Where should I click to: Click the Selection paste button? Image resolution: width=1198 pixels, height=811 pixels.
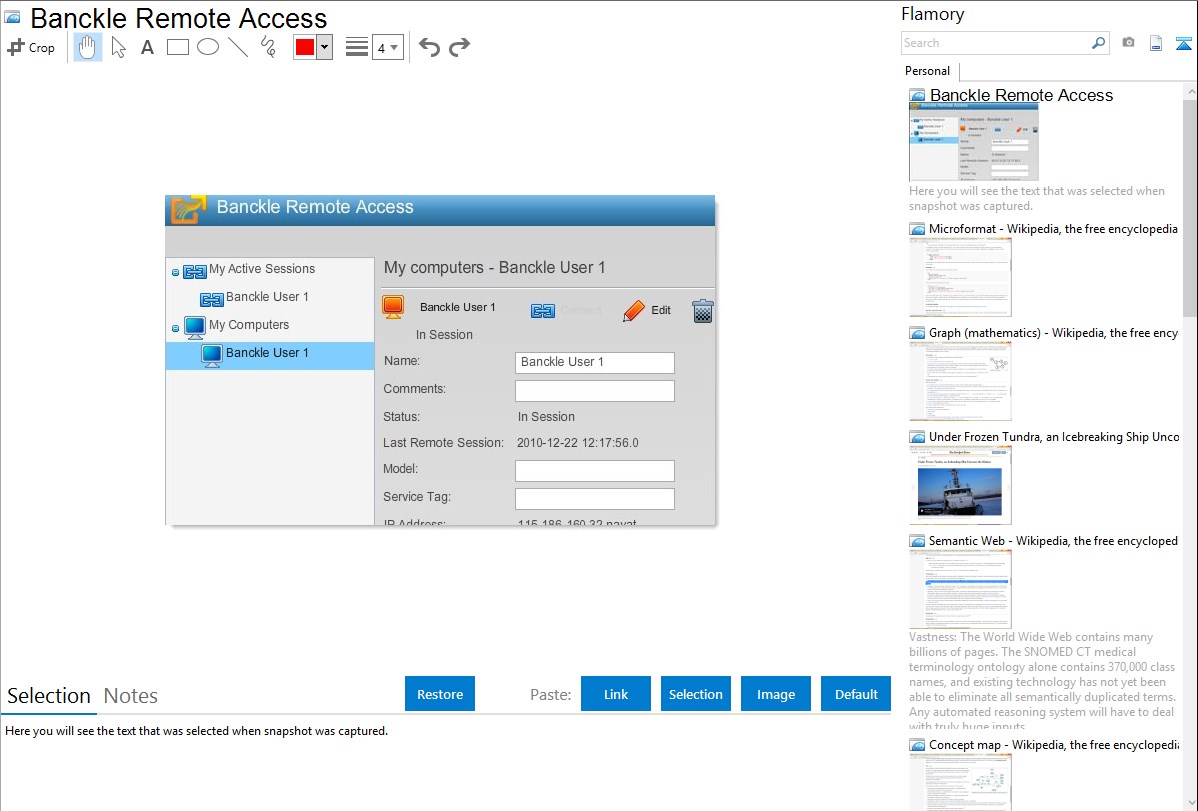[696, 694]
